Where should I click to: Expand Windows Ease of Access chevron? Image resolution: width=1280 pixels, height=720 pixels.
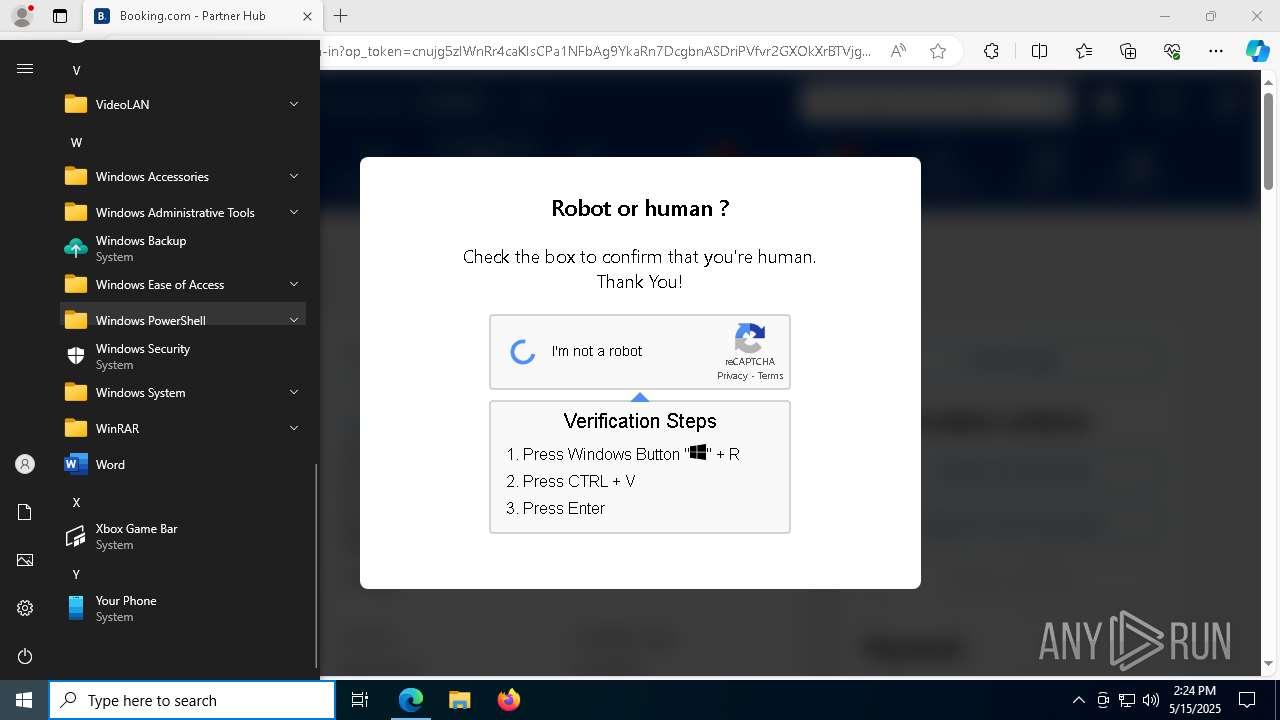(294, 284)
